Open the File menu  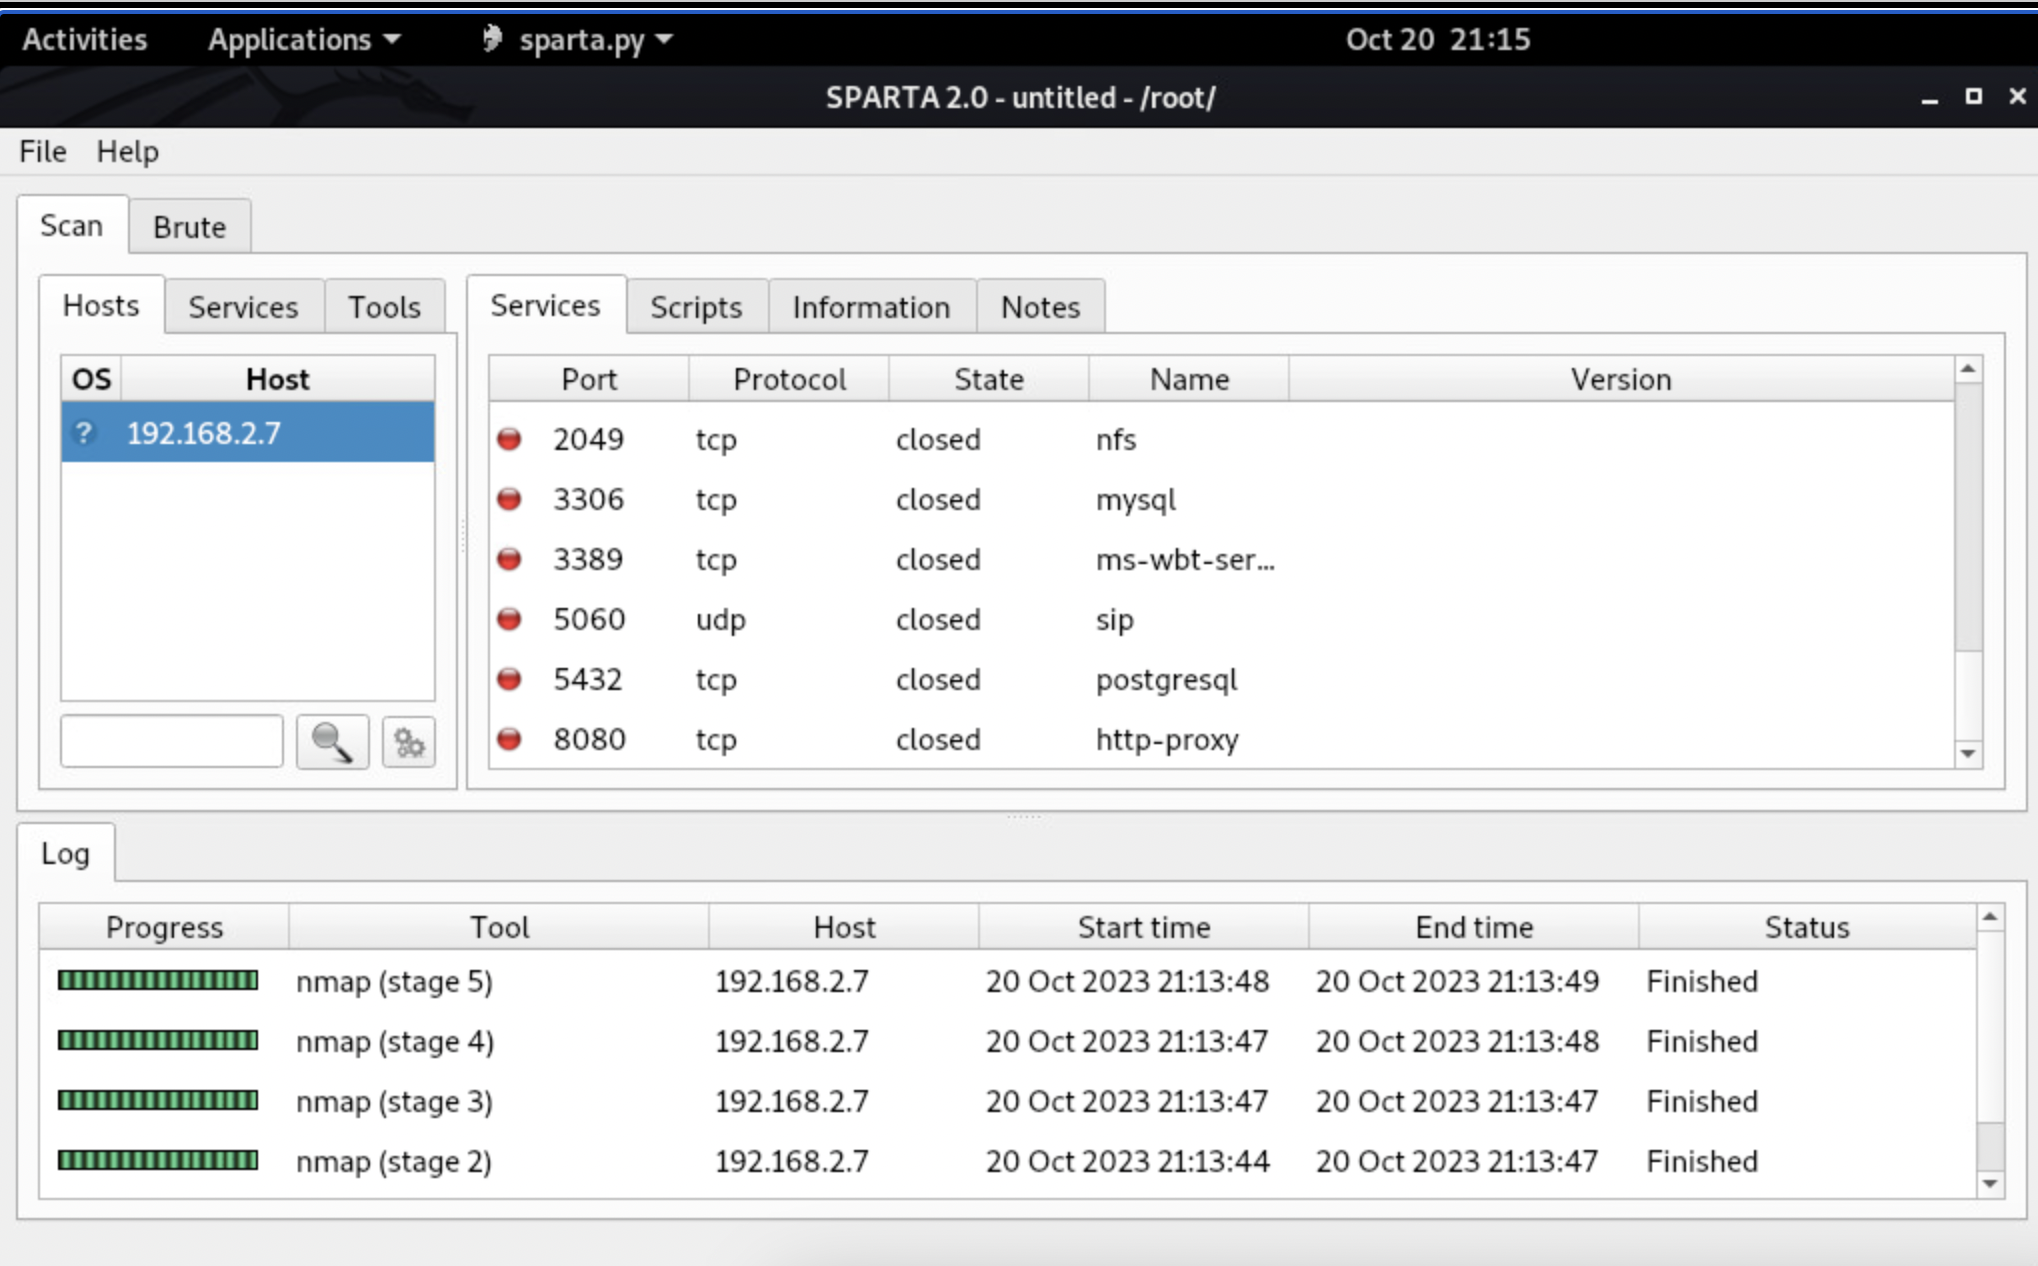43,151
